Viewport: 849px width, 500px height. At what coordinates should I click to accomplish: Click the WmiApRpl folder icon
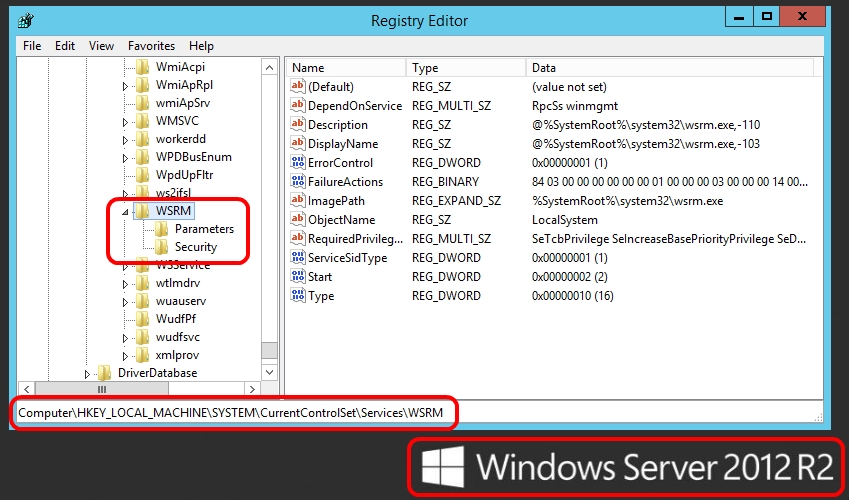[143, 85]
